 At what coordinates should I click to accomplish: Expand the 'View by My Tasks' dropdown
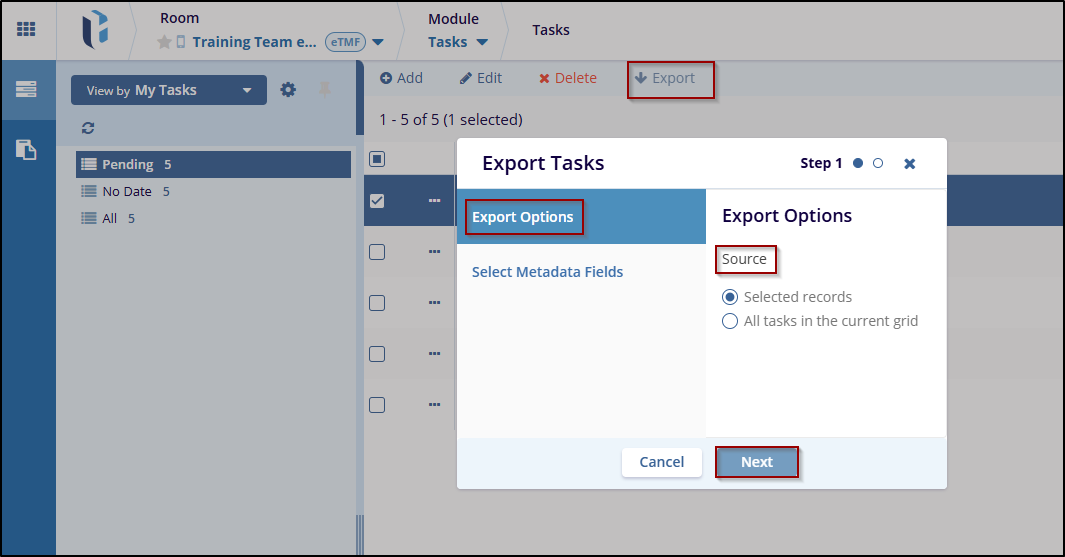pyautogui.click(x=168, y=90)
